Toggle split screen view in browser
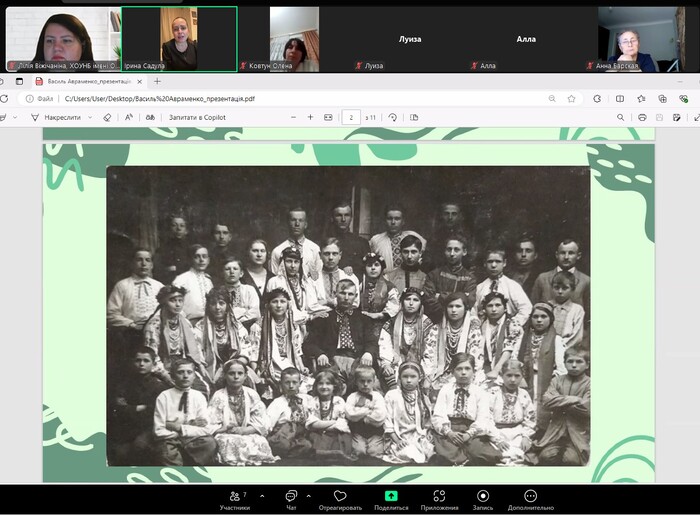This screenshot has height=515, width=700. point(620,99)
